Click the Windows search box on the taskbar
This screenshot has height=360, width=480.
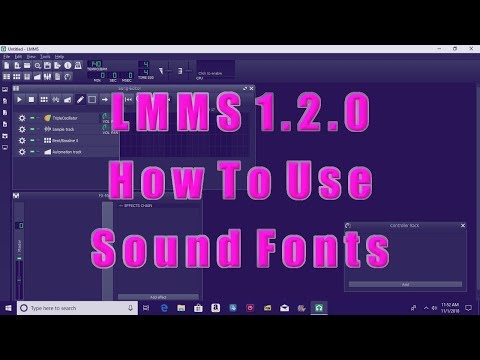click(x=77, y=308)
